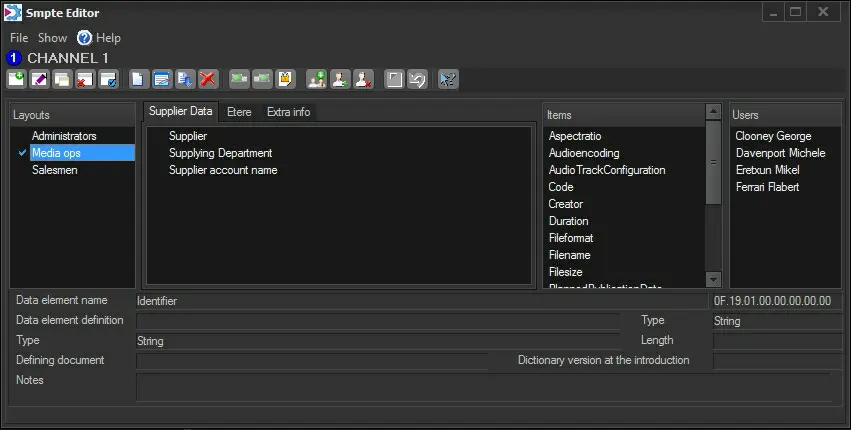Click the Notes text field

point(482,386)
